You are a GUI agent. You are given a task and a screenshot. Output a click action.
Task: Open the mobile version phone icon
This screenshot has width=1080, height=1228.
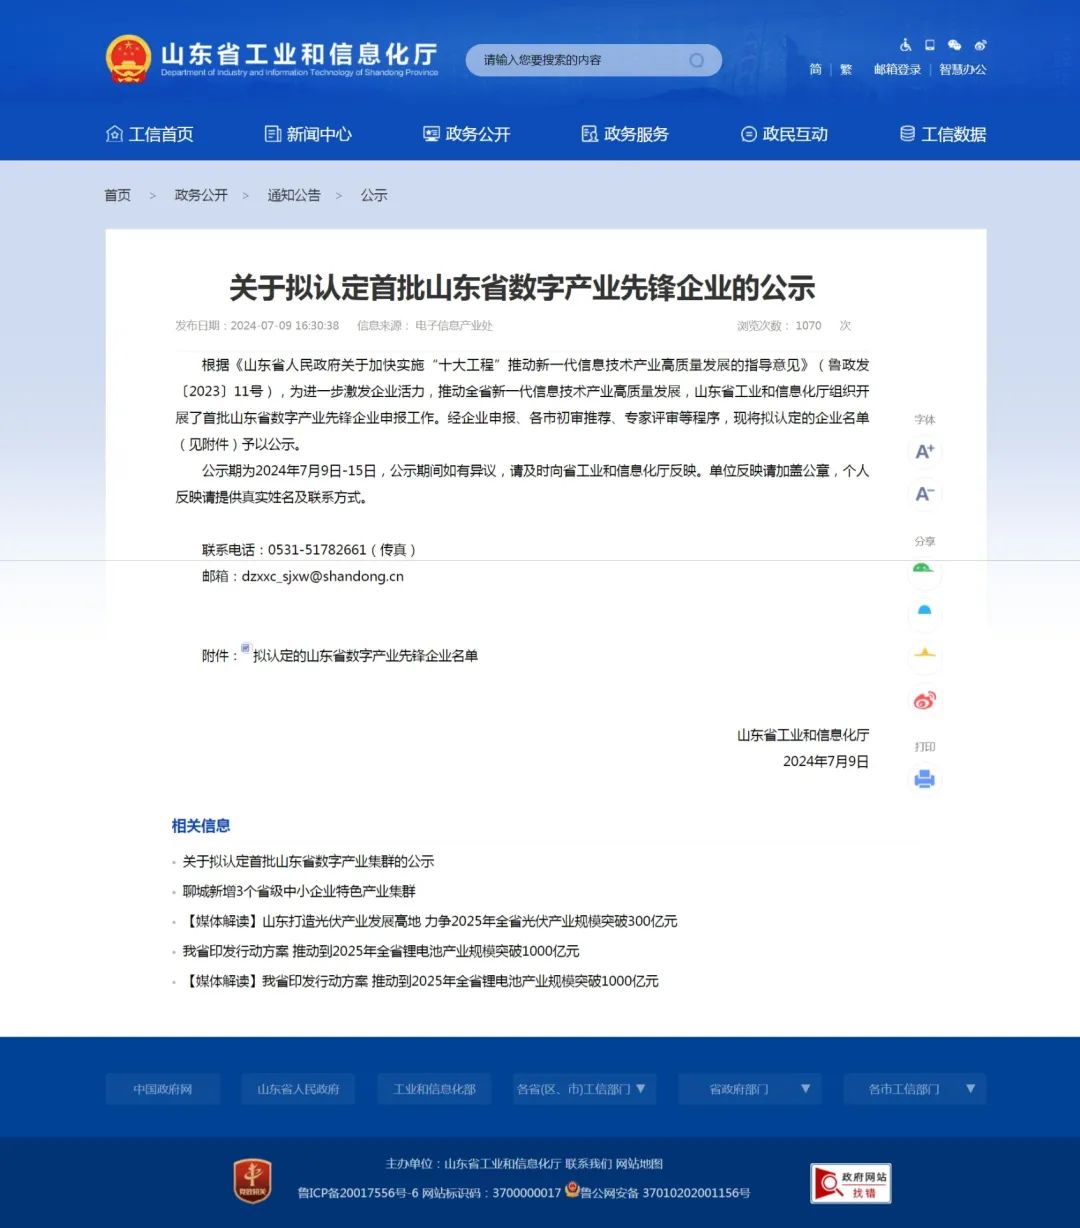pos(929,45)
